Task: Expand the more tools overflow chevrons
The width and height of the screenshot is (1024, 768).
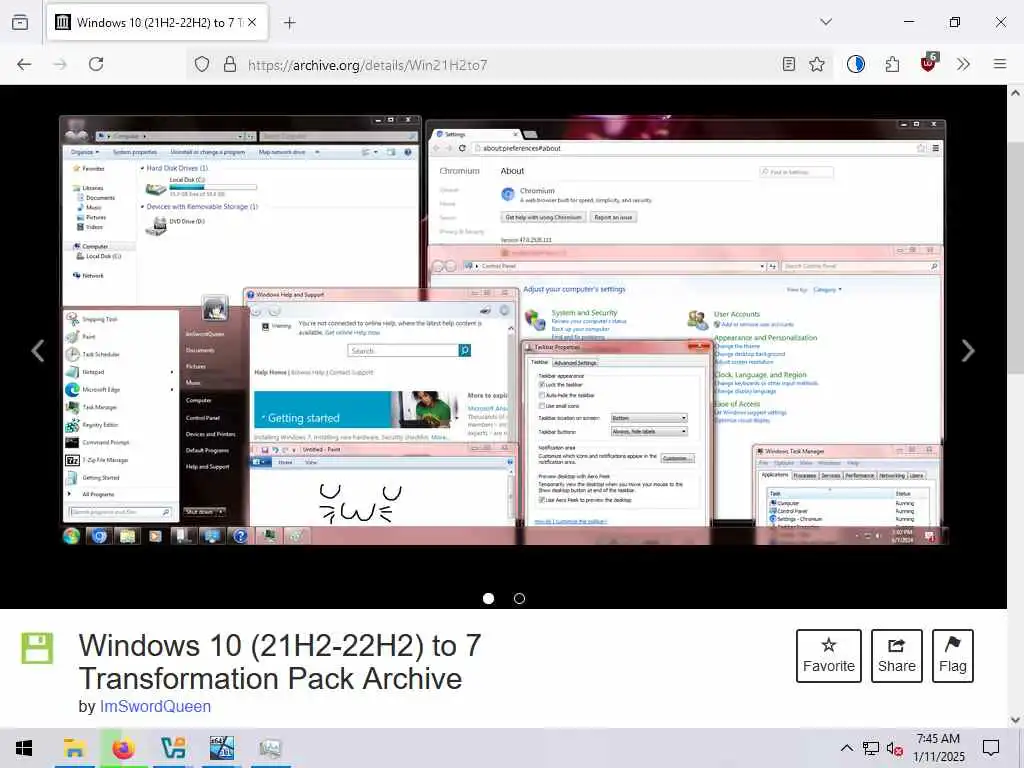Action: pyautogui.click(x=963, y=64)
